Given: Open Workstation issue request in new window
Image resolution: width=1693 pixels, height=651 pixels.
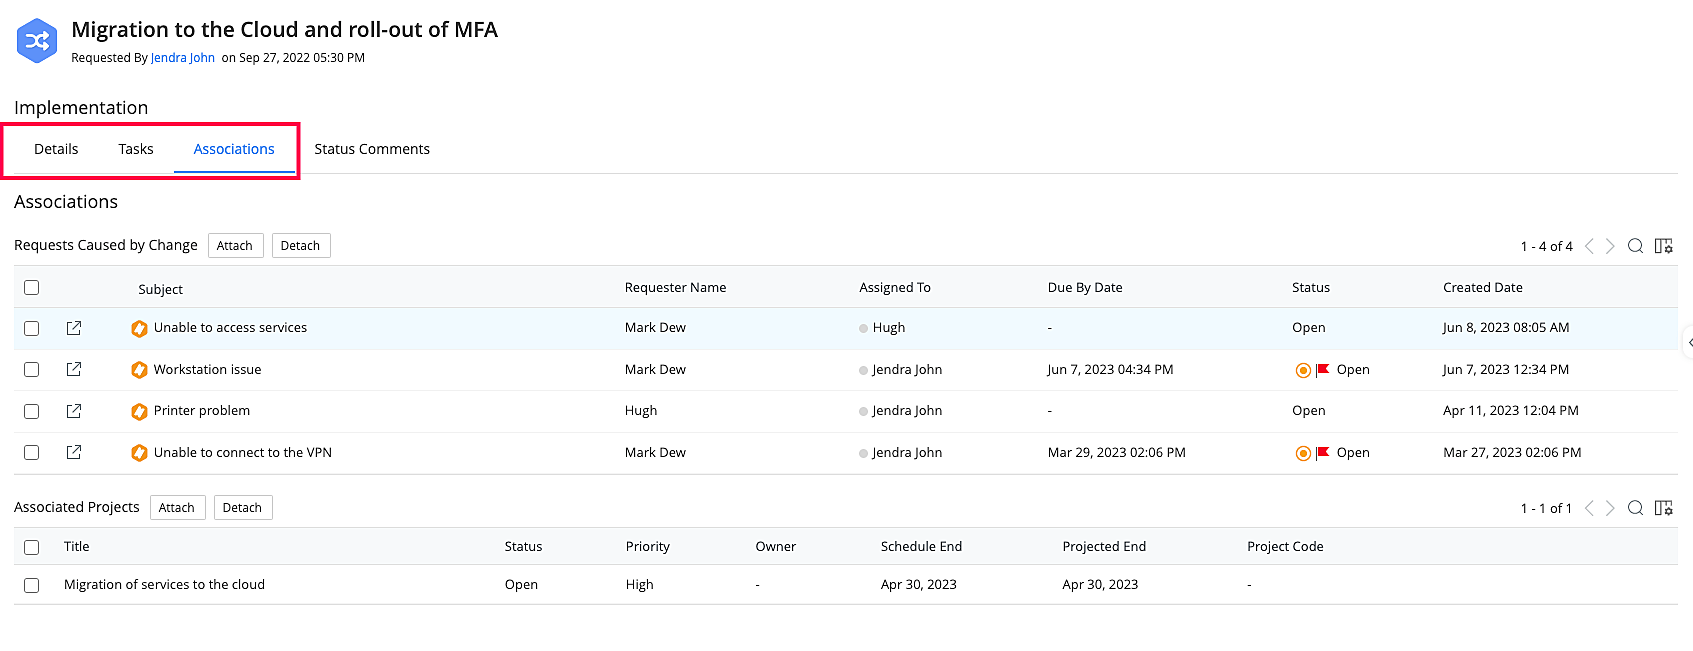Looking at the screenshot, I should [x=74, y=370].
